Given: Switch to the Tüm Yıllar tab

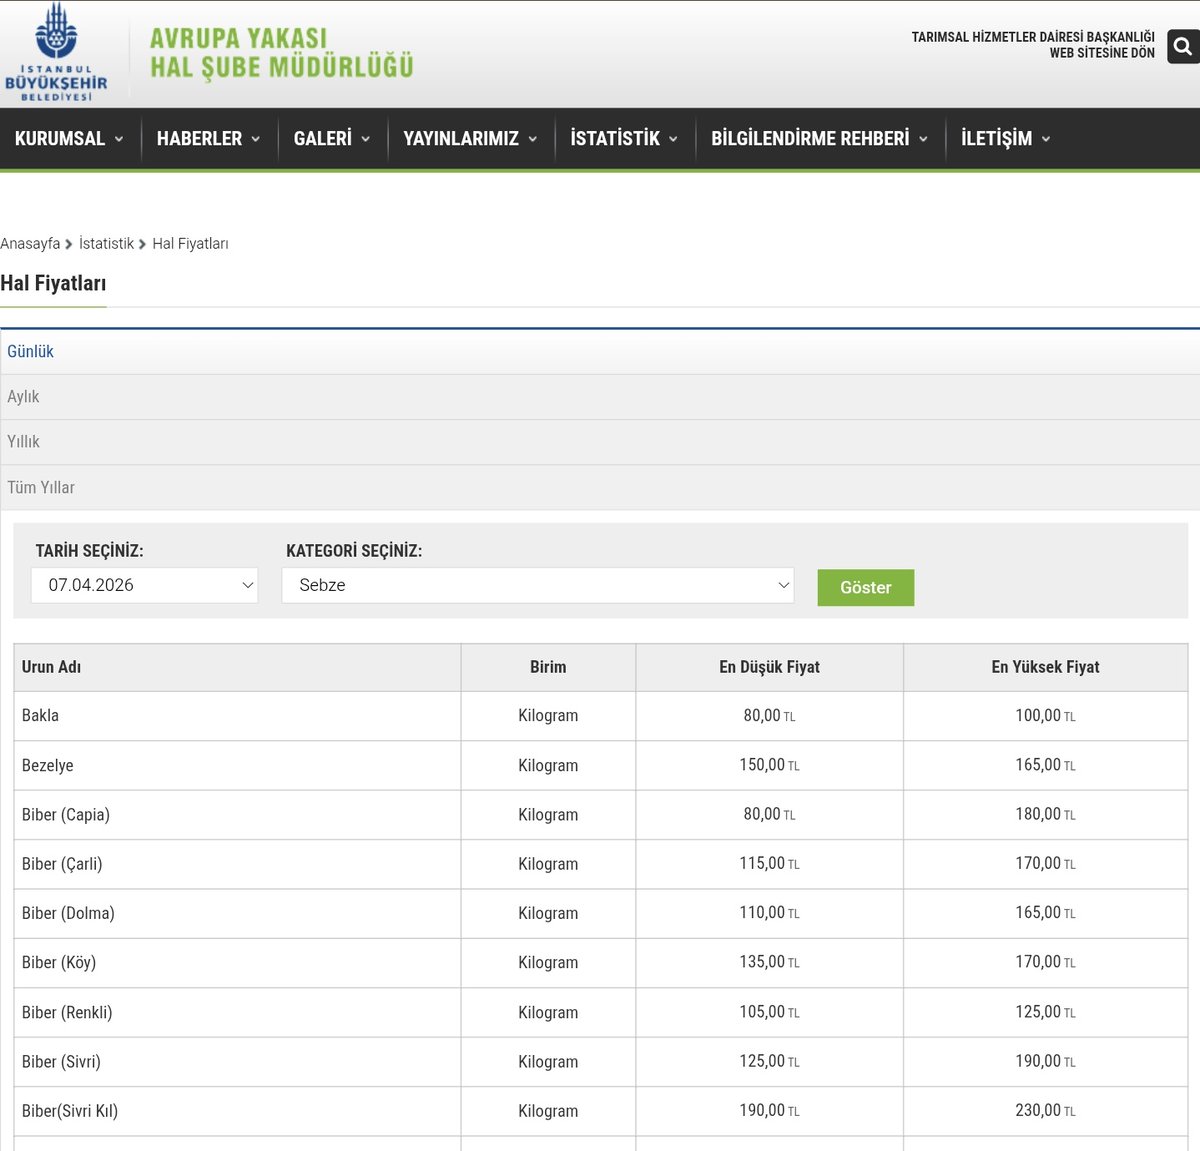Looking at the screenshot, I should pyautogui.click(x=600, y=488).
